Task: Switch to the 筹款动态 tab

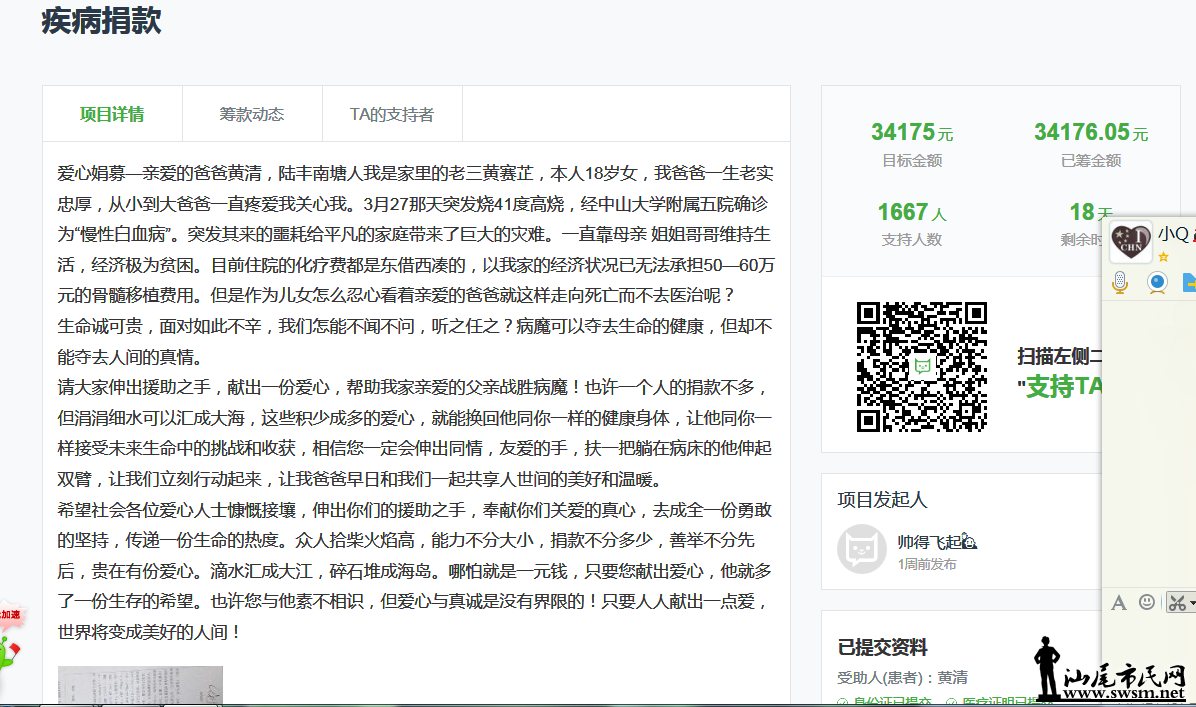Action: click(252, 114)
